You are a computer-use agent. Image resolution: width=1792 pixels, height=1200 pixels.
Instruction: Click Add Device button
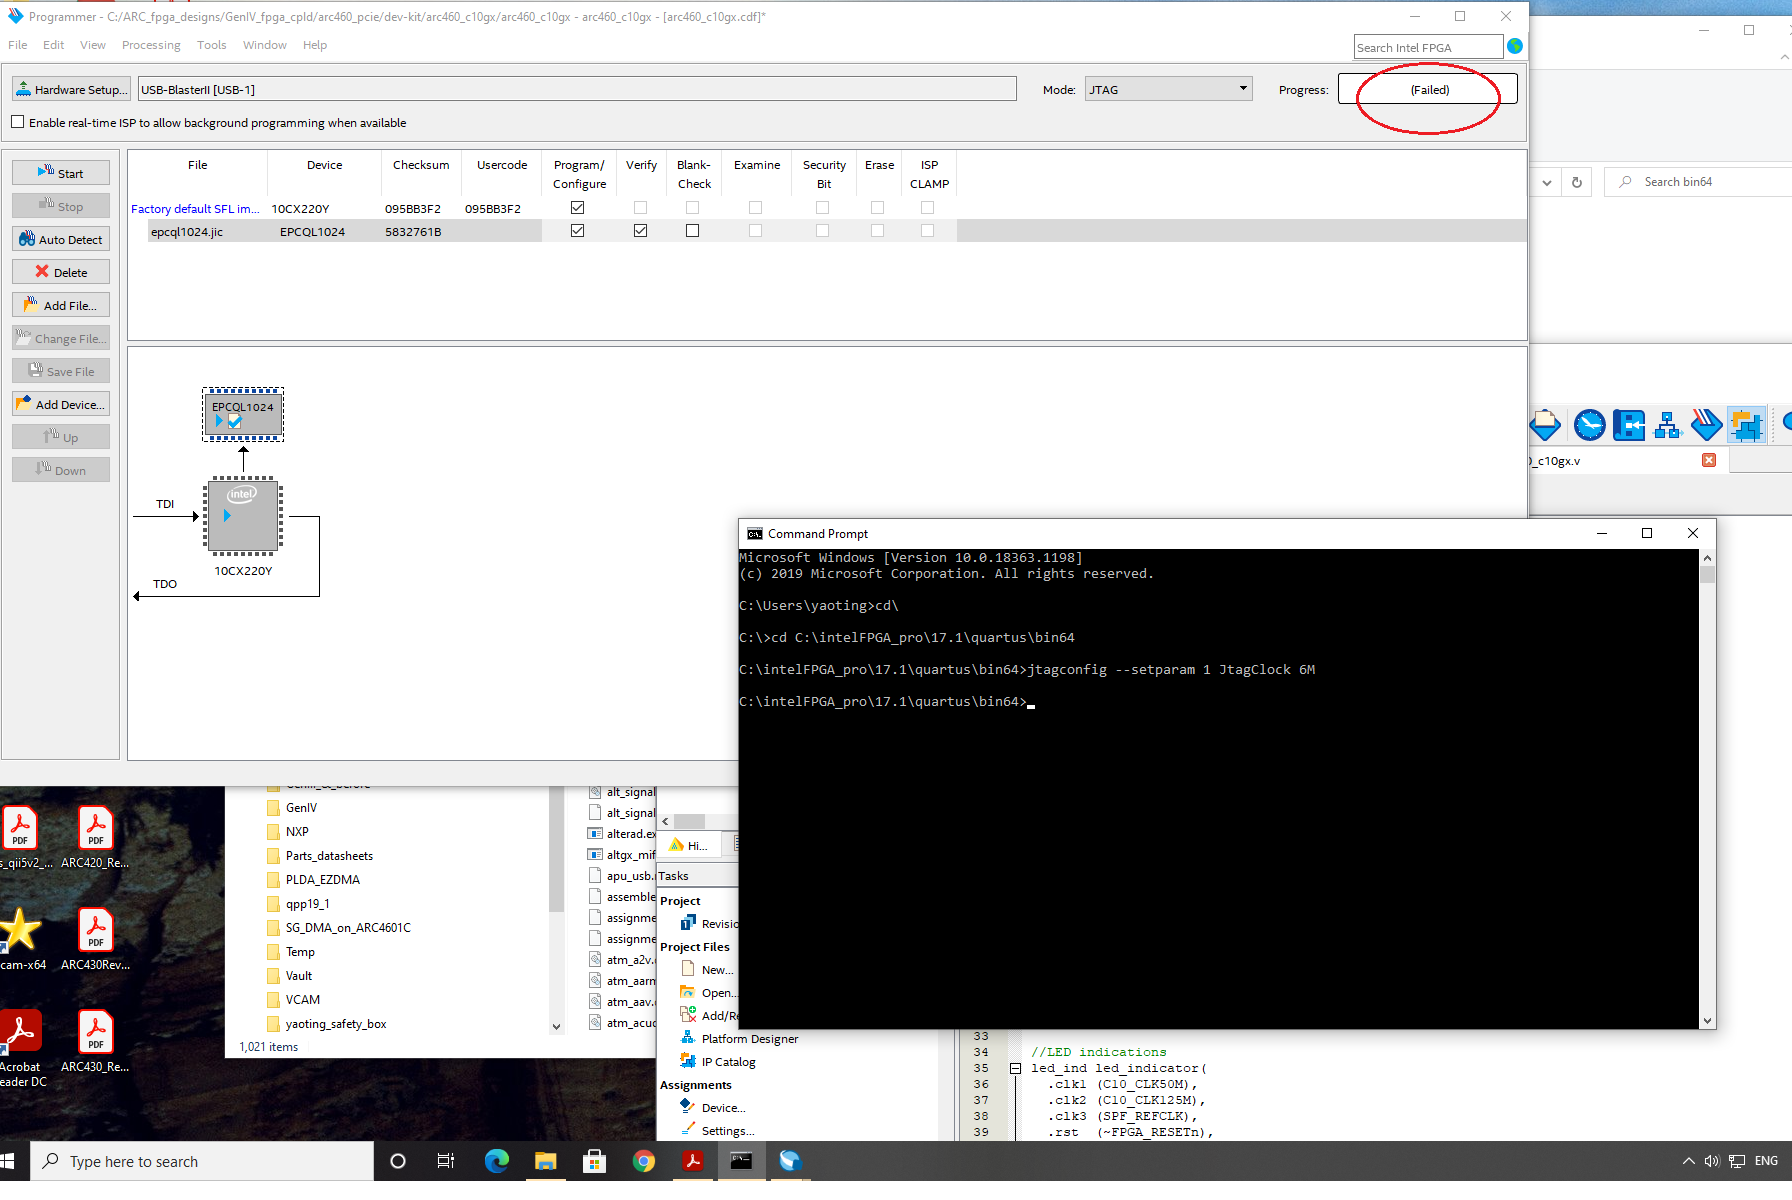click(x=61, y=404)
